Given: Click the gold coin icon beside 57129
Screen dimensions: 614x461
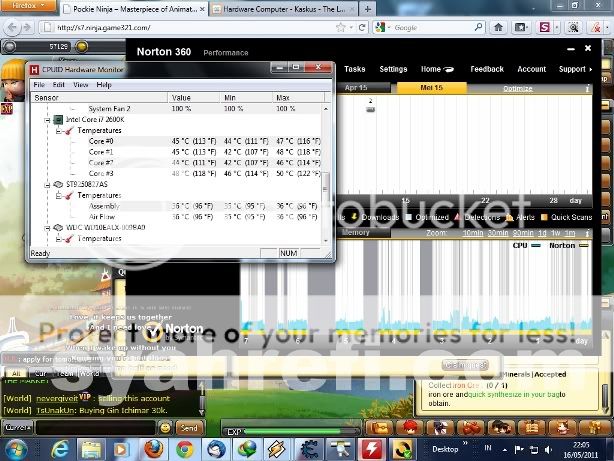Looking at the screenshot, I should point(81,47).
